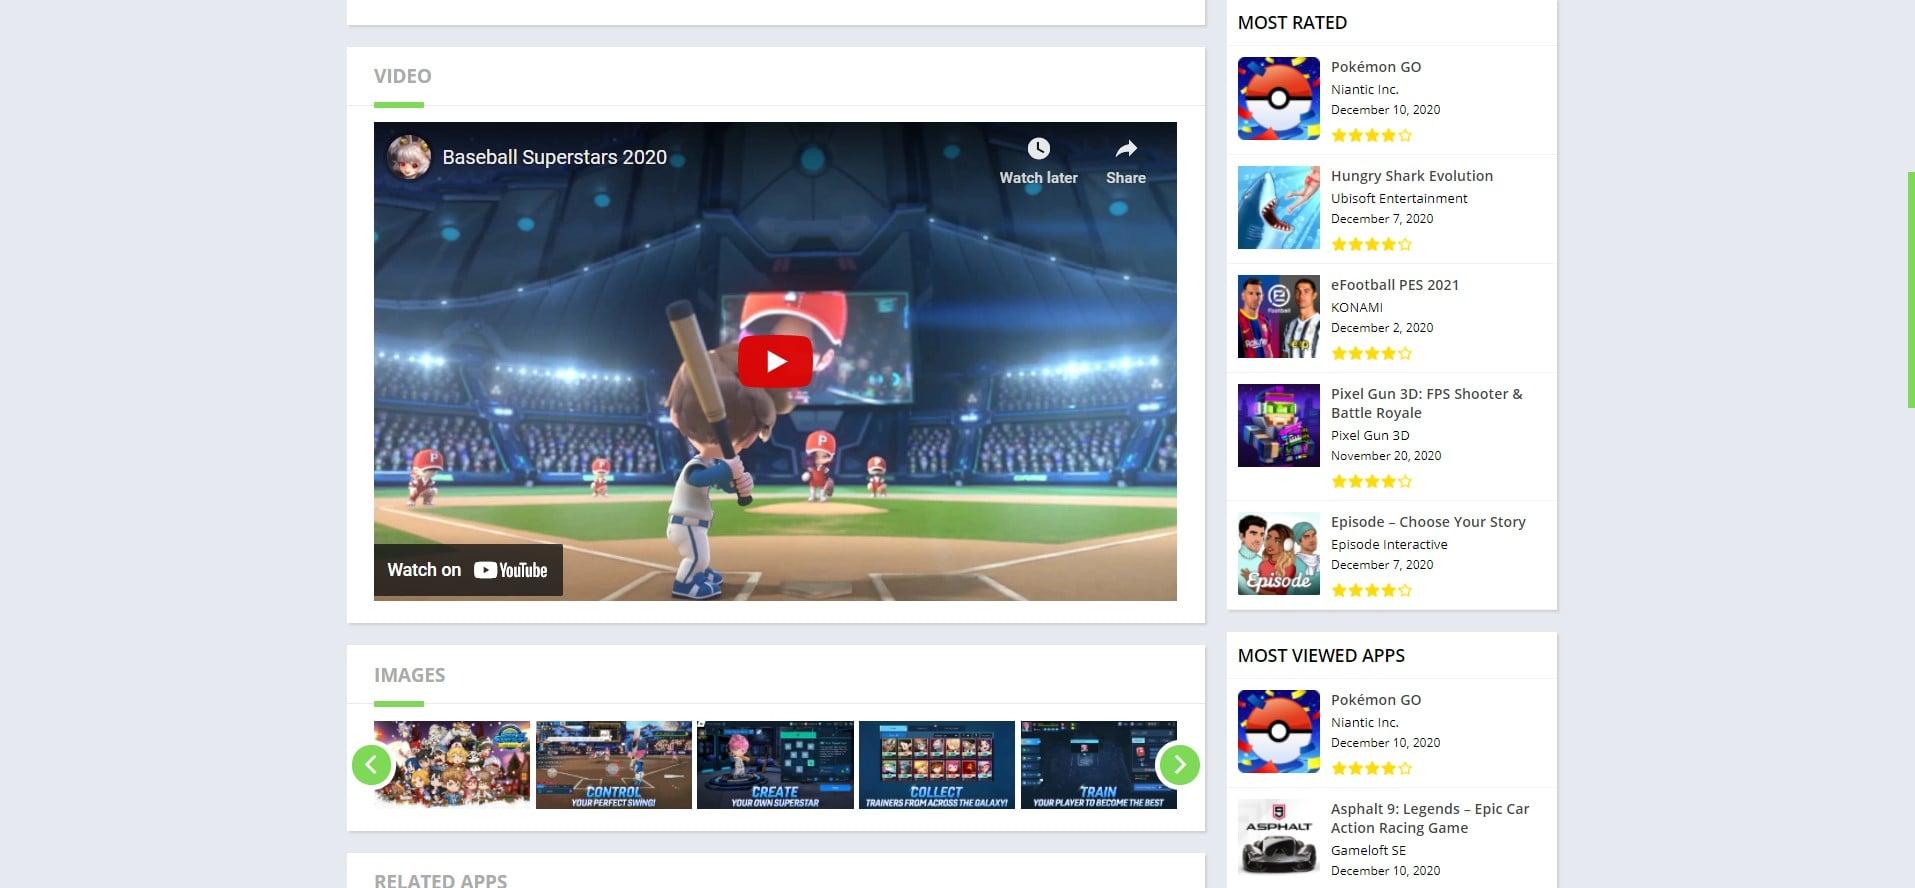Click the Share arrow icon on video
This screenshot has height=888, width=1915.
(1126, 149)
